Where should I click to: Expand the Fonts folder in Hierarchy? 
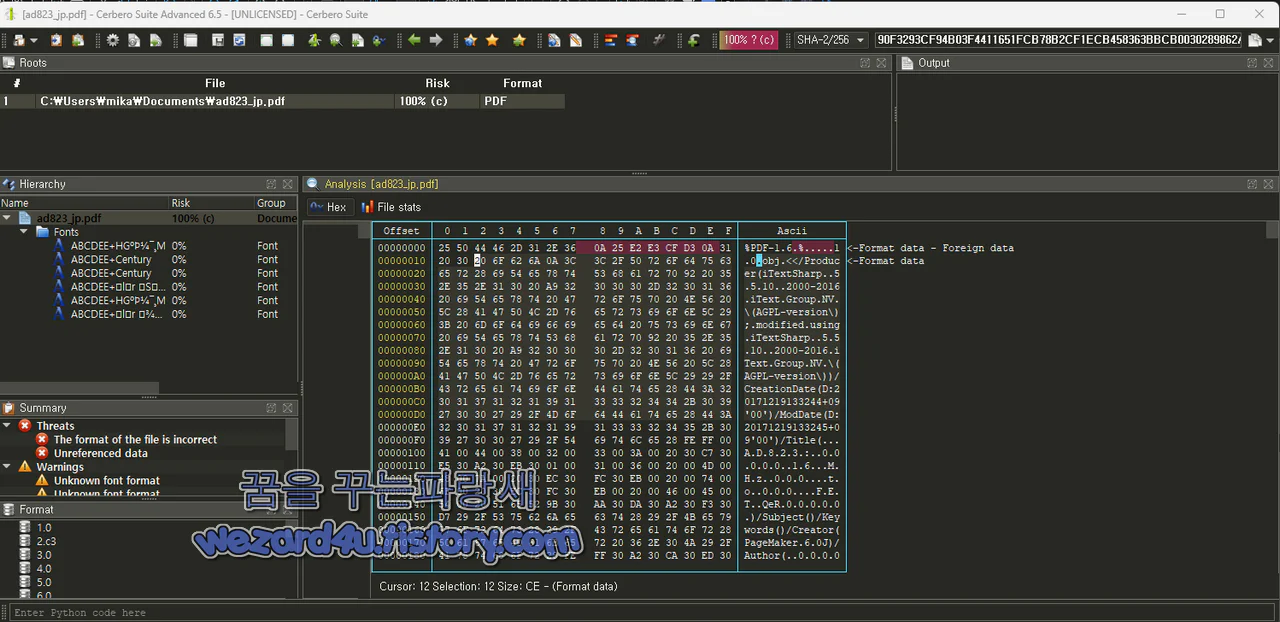coord(22,231)
